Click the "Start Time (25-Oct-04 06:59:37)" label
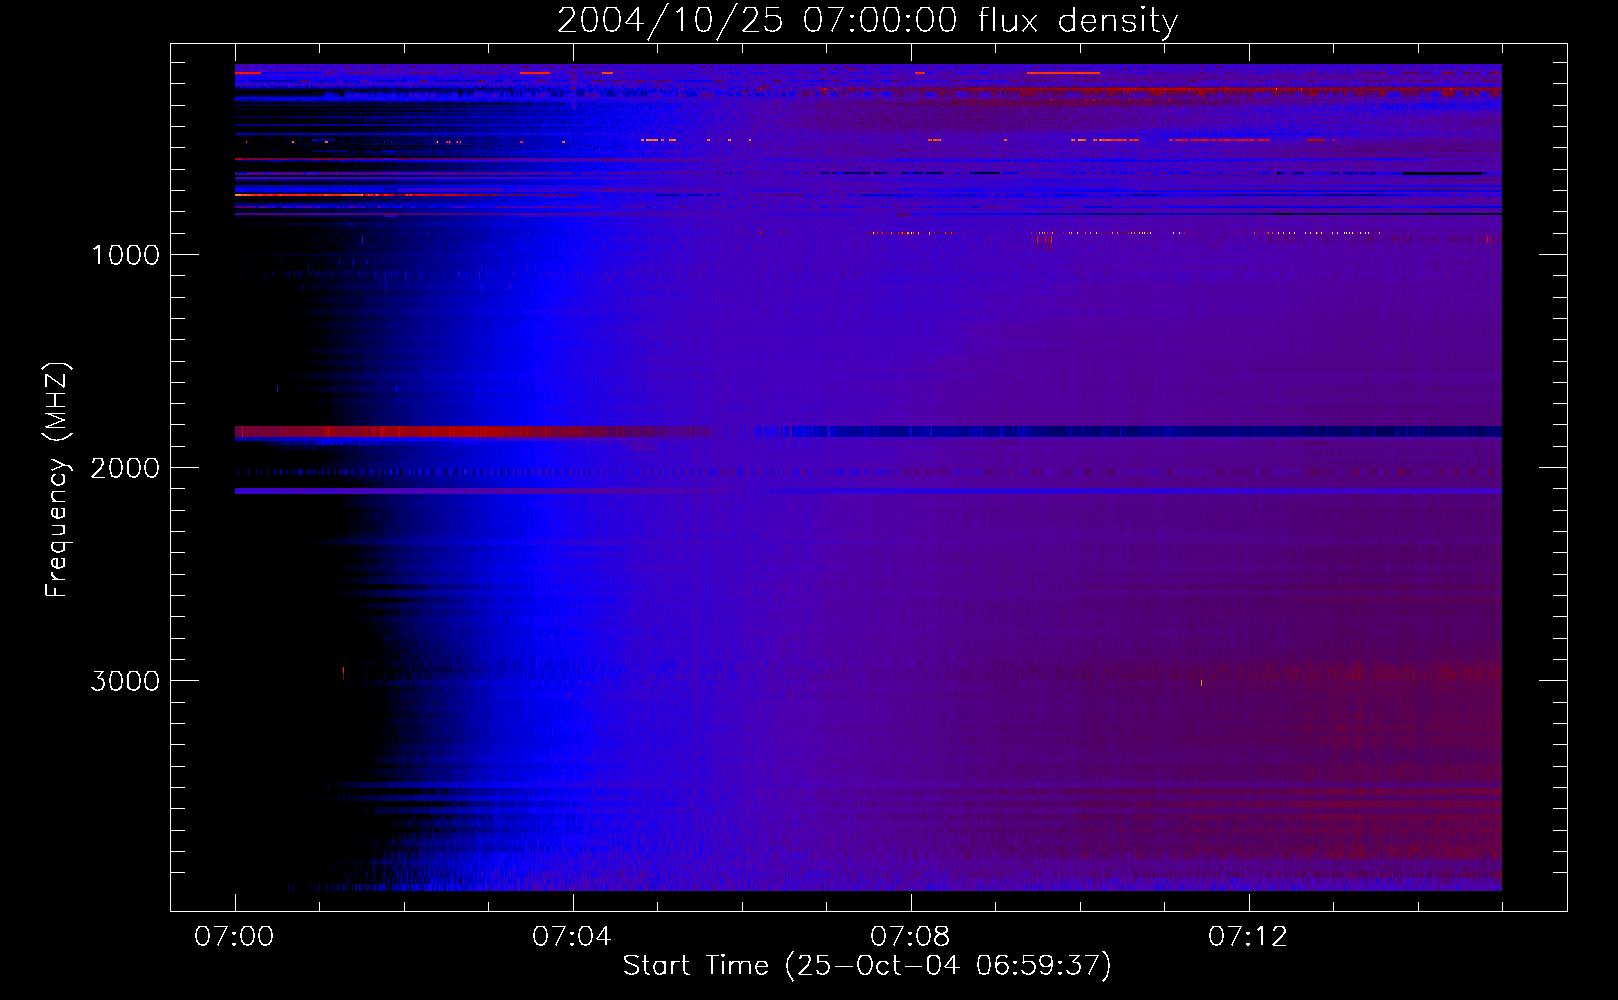The width and height of the screenshot is (1618, 1000). pyautogui.click(x=867, y=966)
